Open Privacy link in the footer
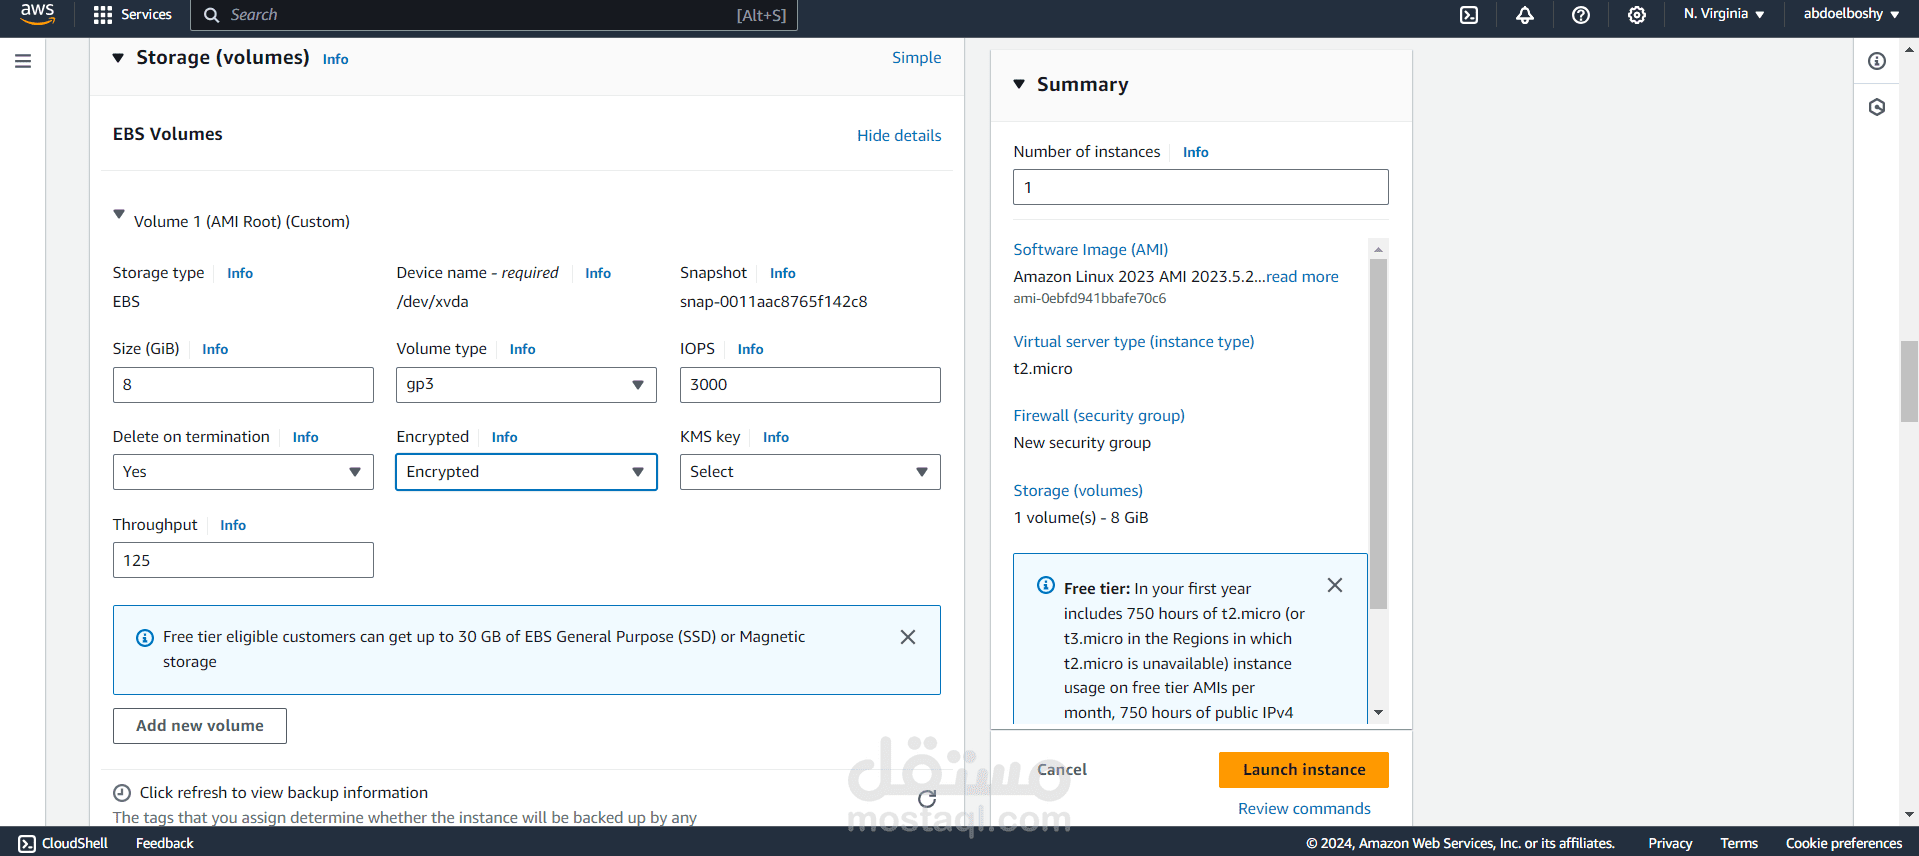 click(x=1670, y=843)
